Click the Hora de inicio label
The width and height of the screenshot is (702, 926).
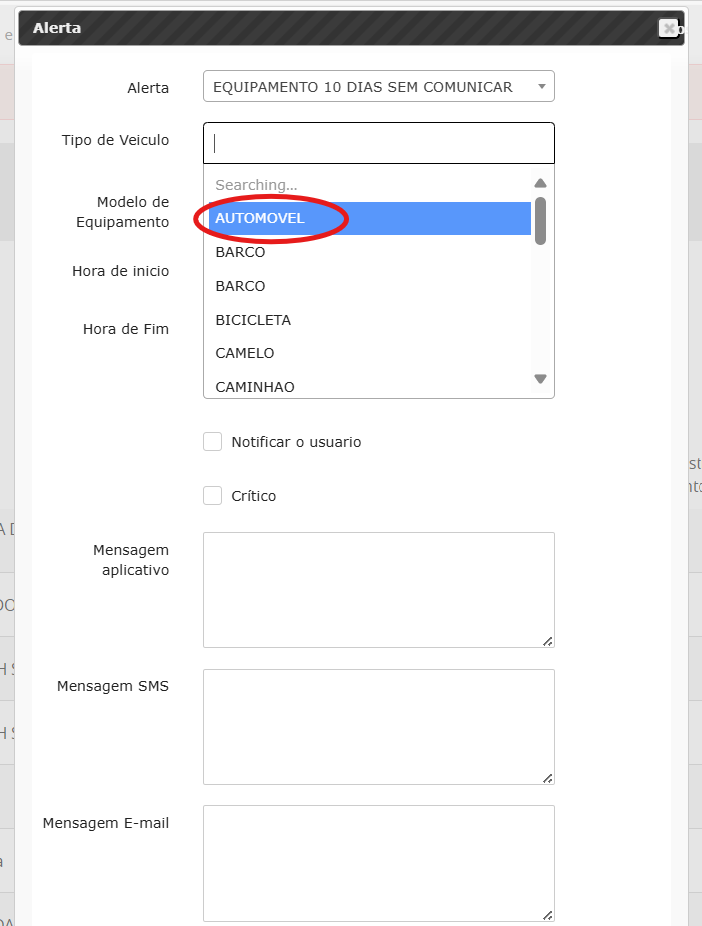(x=120, y=271)
